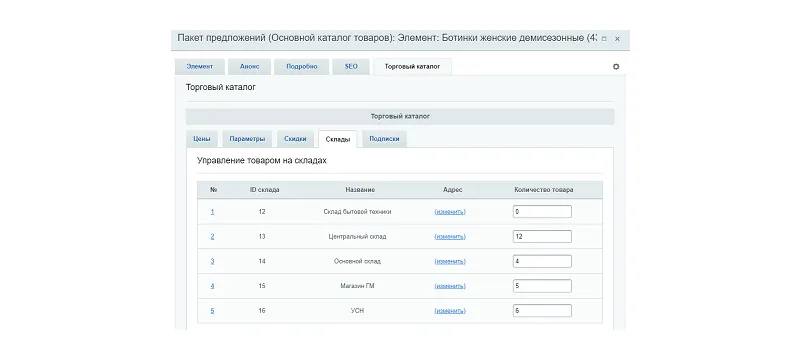Select the УСН name cell

pos(357,311)
